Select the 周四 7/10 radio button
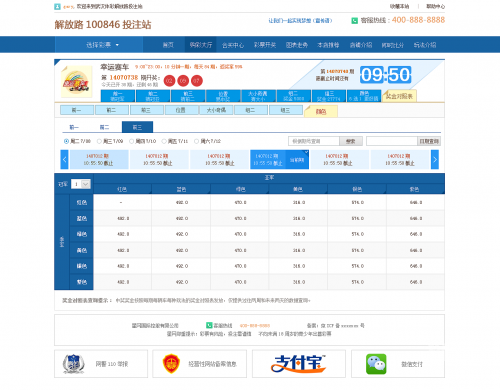This screenshot has height=390, width=500. [x=131, y=141]
